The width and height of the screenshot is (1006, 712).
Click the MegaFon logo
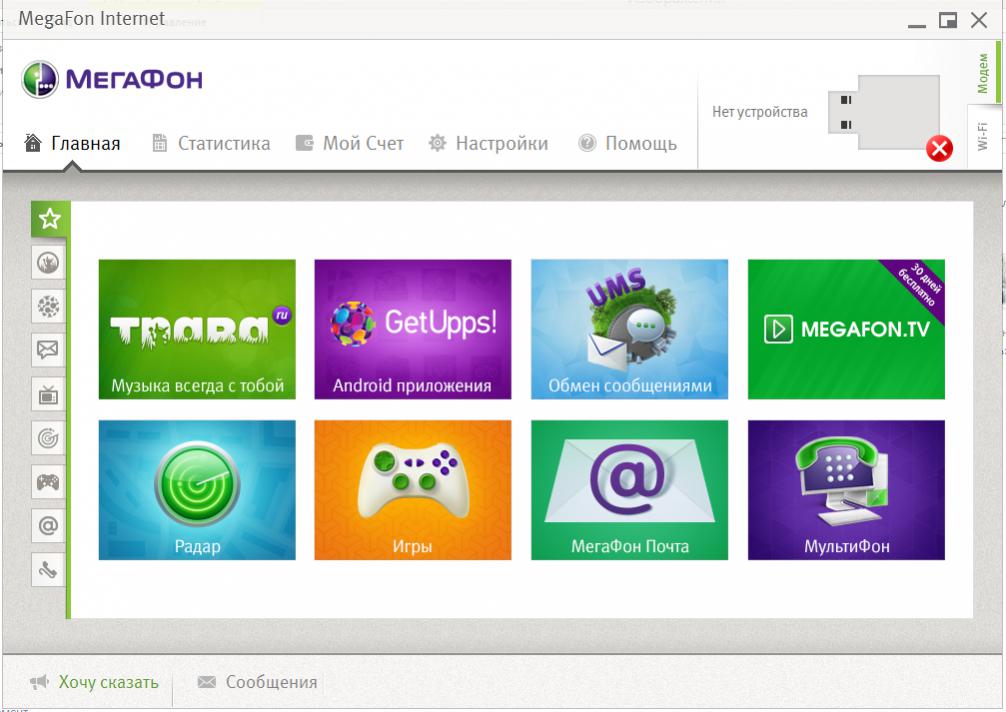click(x=112, y=80)
